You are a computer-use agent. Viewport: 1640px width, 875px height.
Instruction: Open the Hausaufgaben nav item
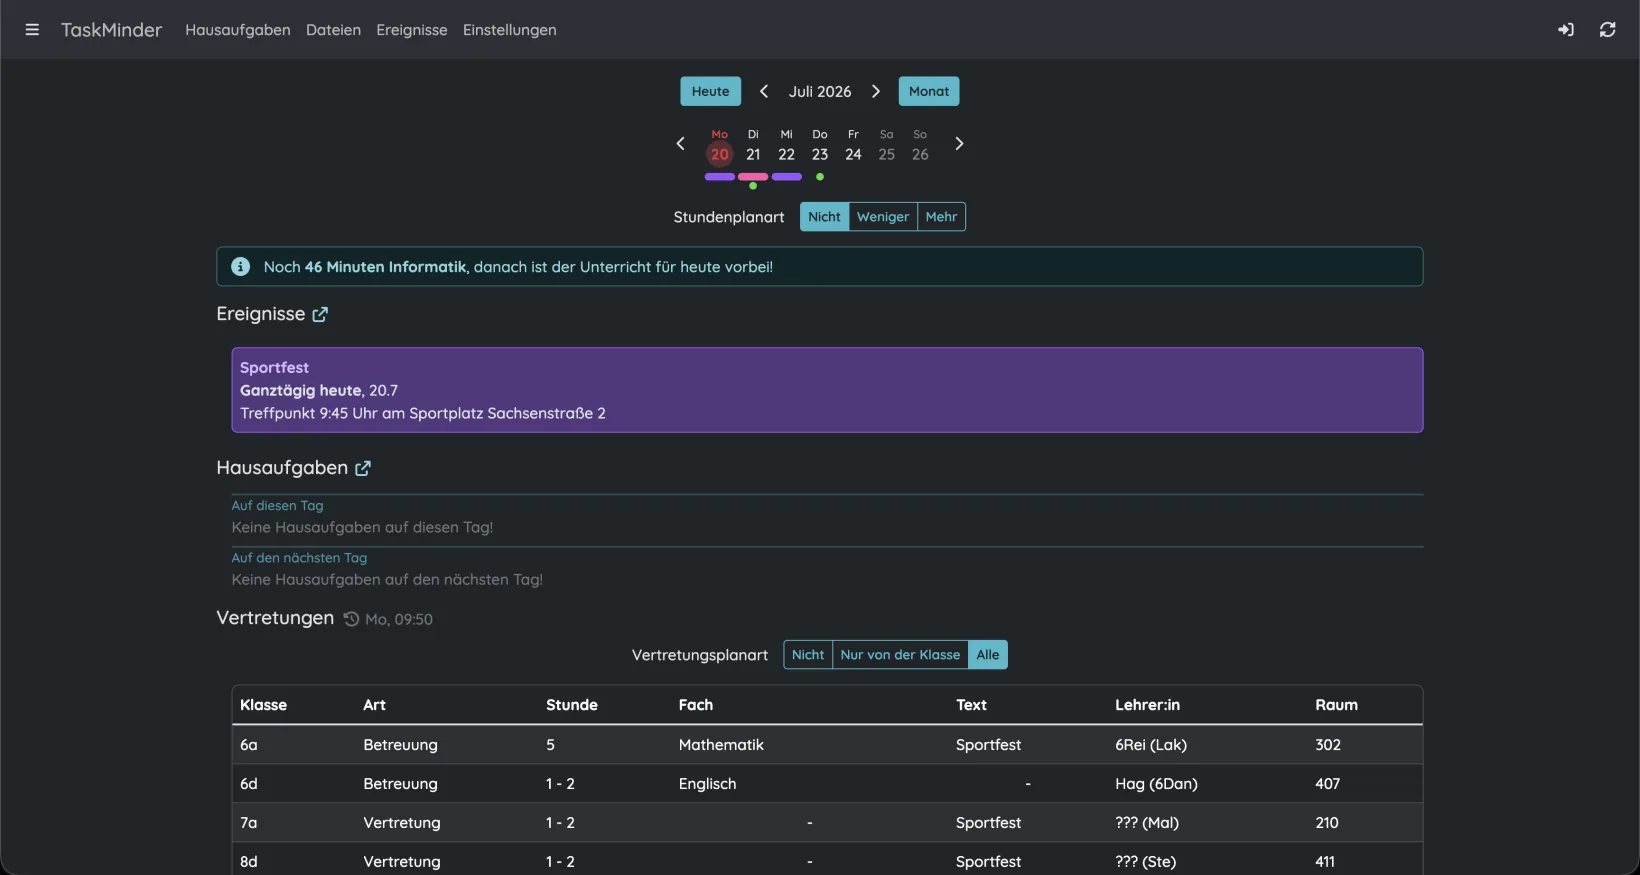tap(238, 30)
